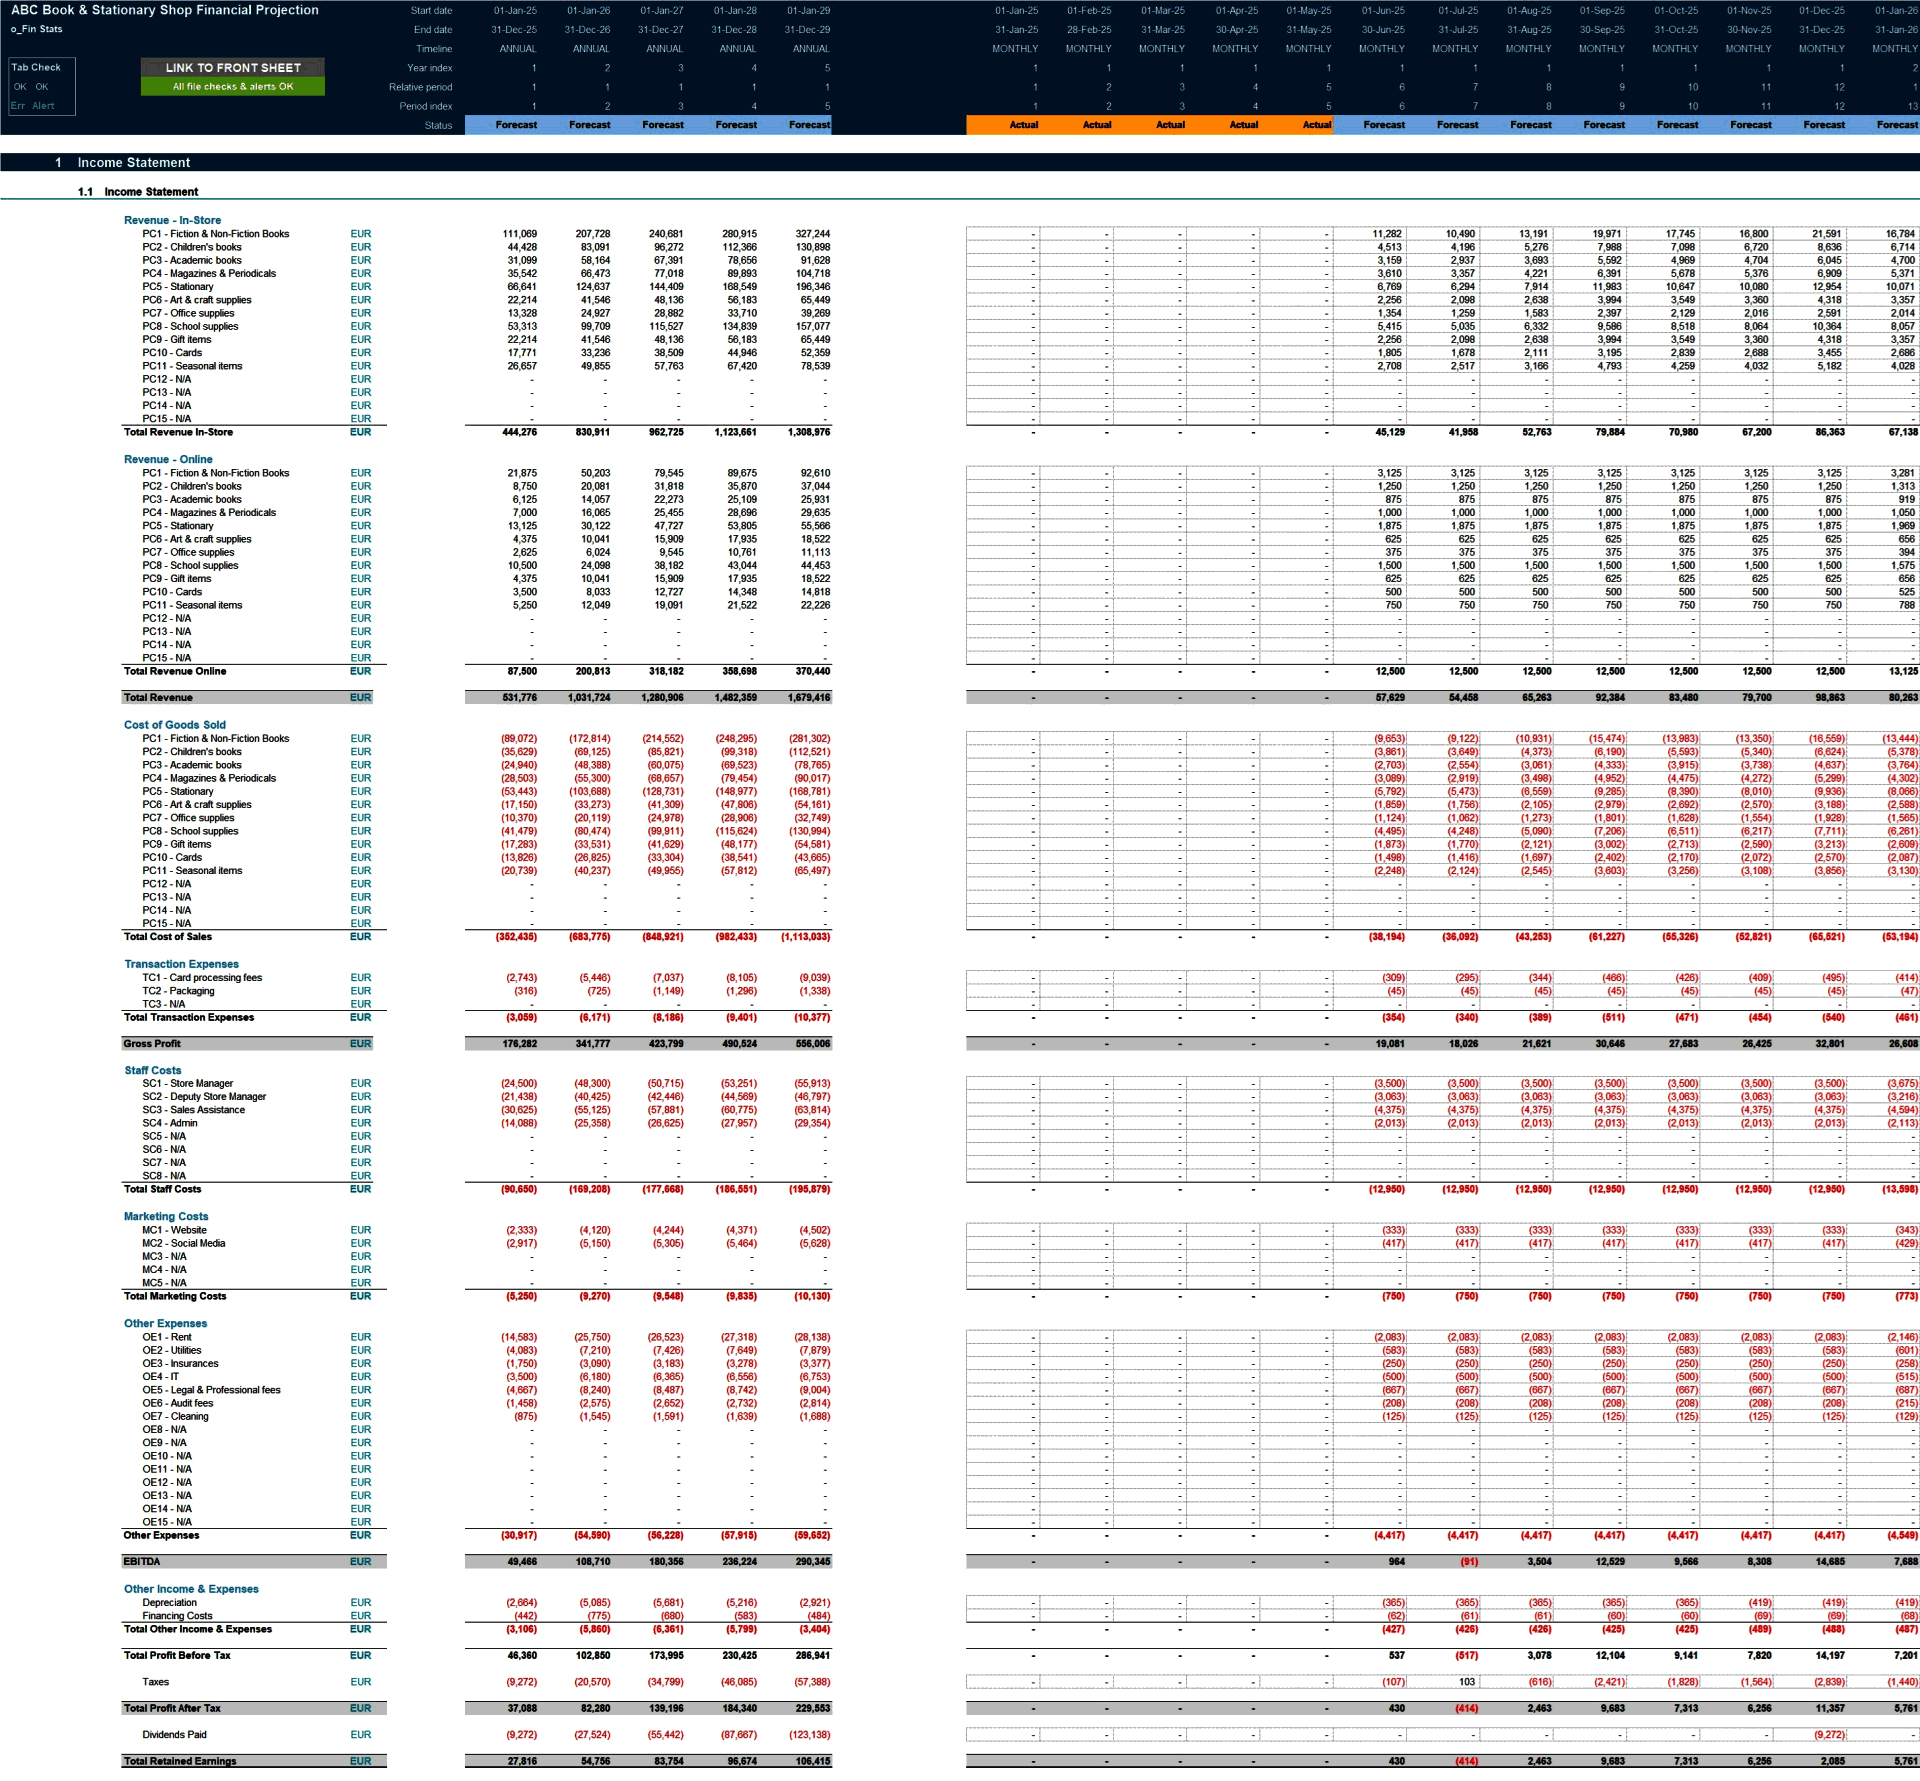Toggle the Tab Check status indicator
1920x1781 pixels.
28,64
